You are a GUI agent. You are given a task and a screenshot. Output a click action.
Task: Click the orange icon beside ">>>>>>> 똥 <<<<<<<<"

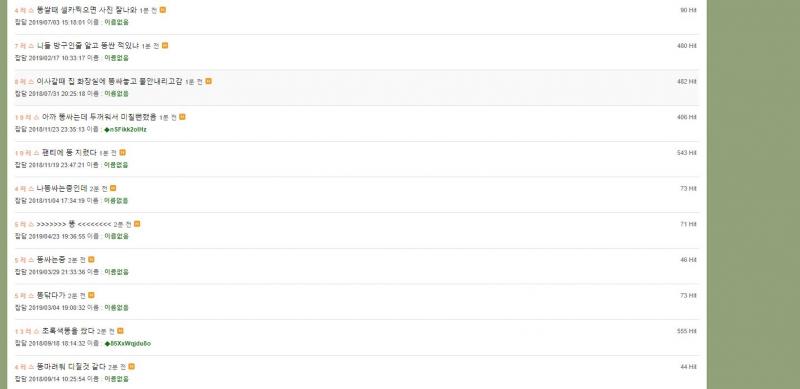tap(137, 224)
